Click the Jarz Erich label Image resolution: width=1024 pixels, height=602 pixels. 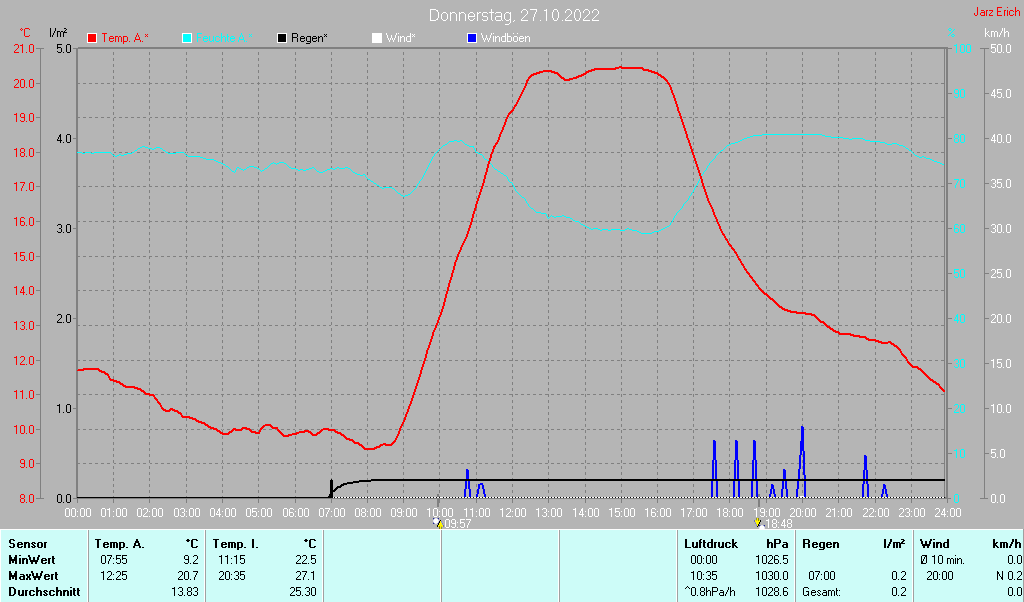pos(996,13)
